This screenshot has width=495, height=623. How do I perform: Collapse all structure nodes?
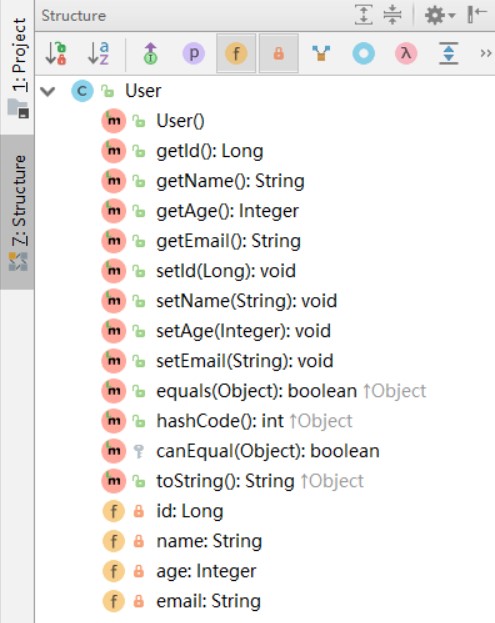pos(393,15)
